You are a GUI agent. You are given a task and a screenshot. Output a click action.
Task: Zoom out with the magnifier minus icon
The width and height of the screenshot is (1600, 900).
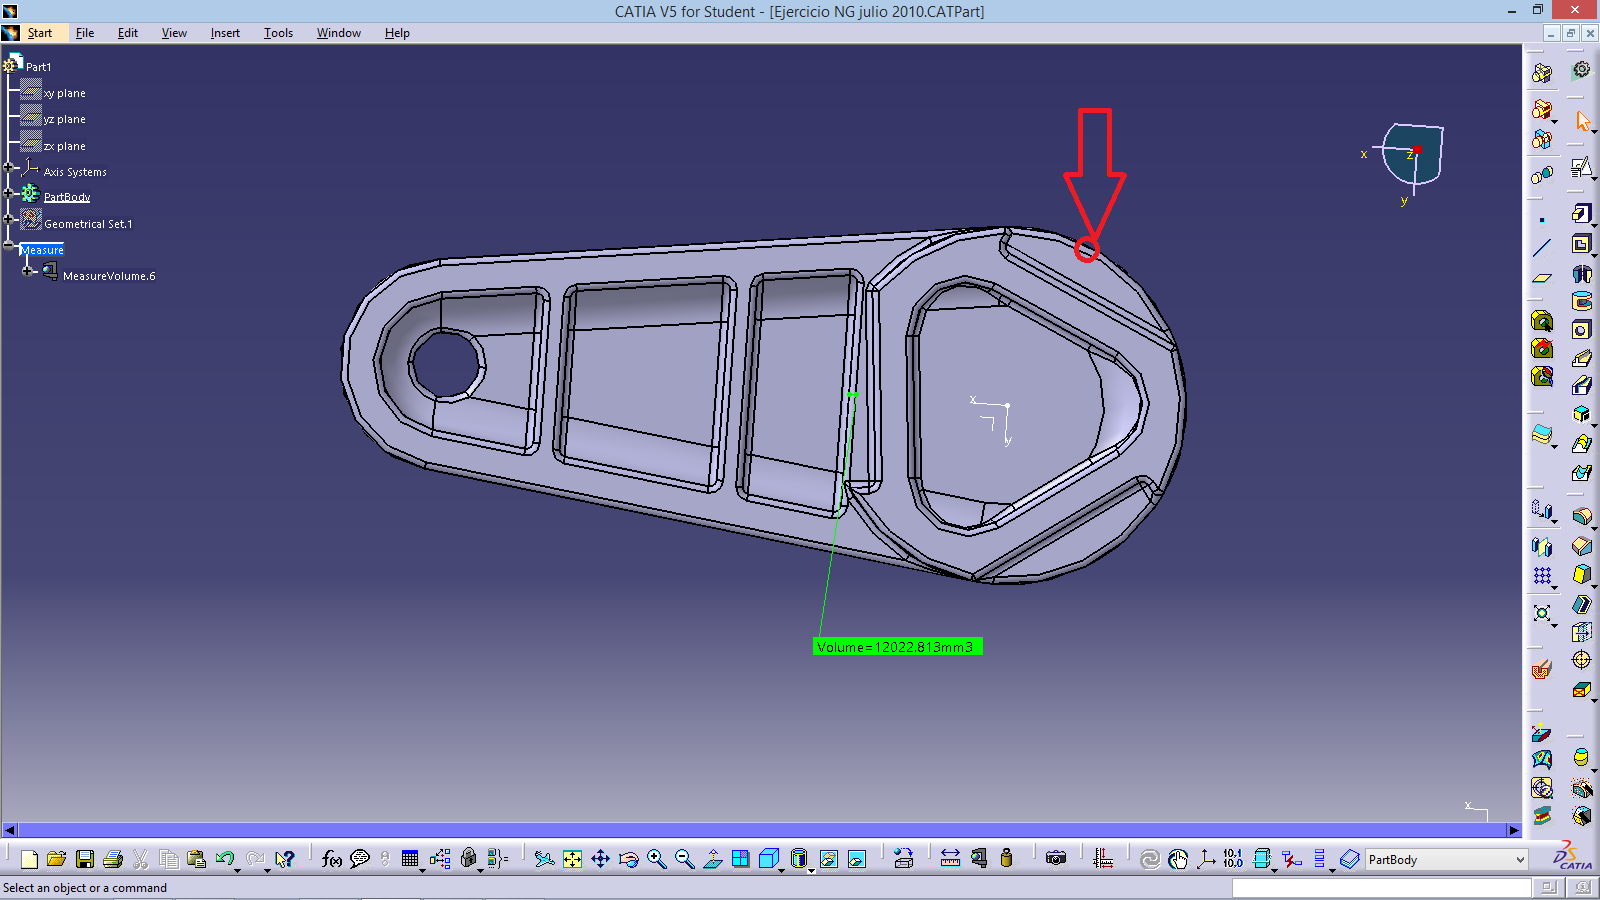pos(684,859)
